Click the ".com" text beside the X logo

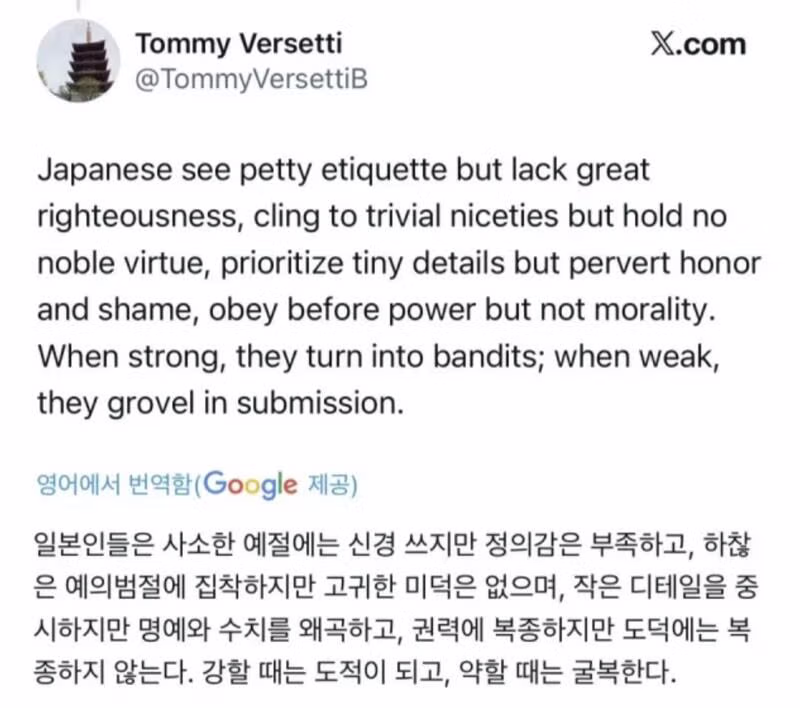tap(716, 45)
